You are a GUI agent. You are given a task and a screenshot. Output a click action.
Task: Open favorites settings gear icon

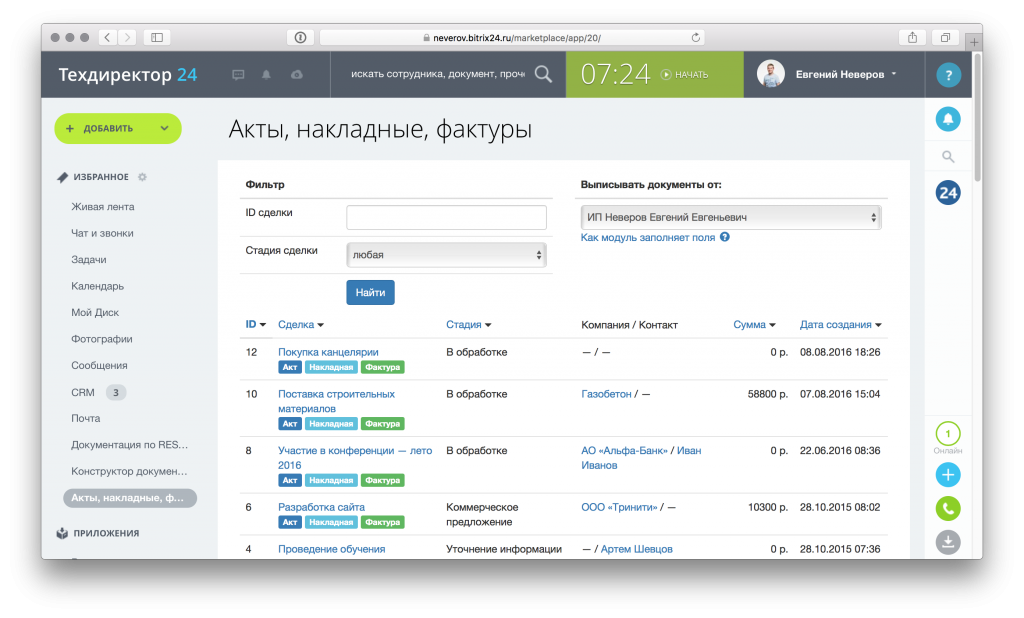142,177
